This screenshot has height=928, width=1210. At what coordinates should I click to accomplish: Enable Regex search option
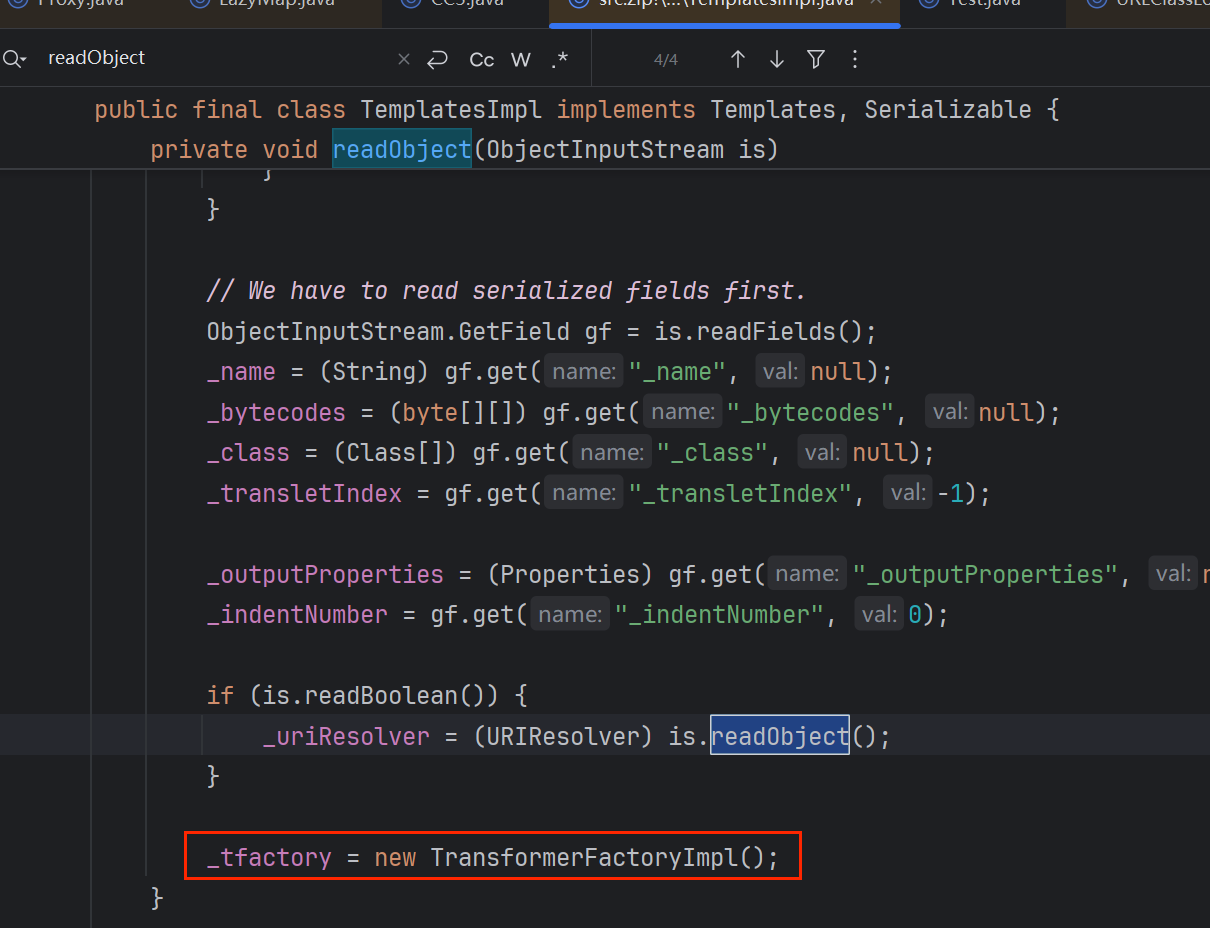coord(559,60)
